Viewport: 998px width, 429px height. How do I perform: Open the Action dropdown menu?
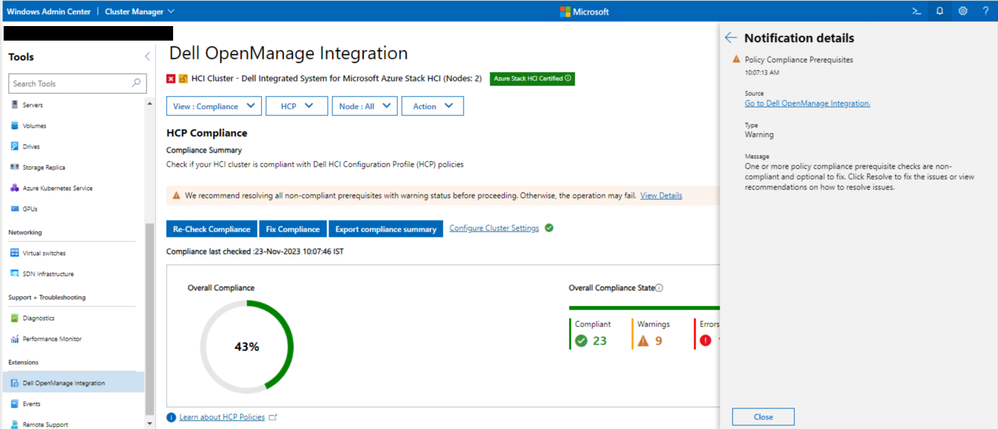[x=432, y=106]
